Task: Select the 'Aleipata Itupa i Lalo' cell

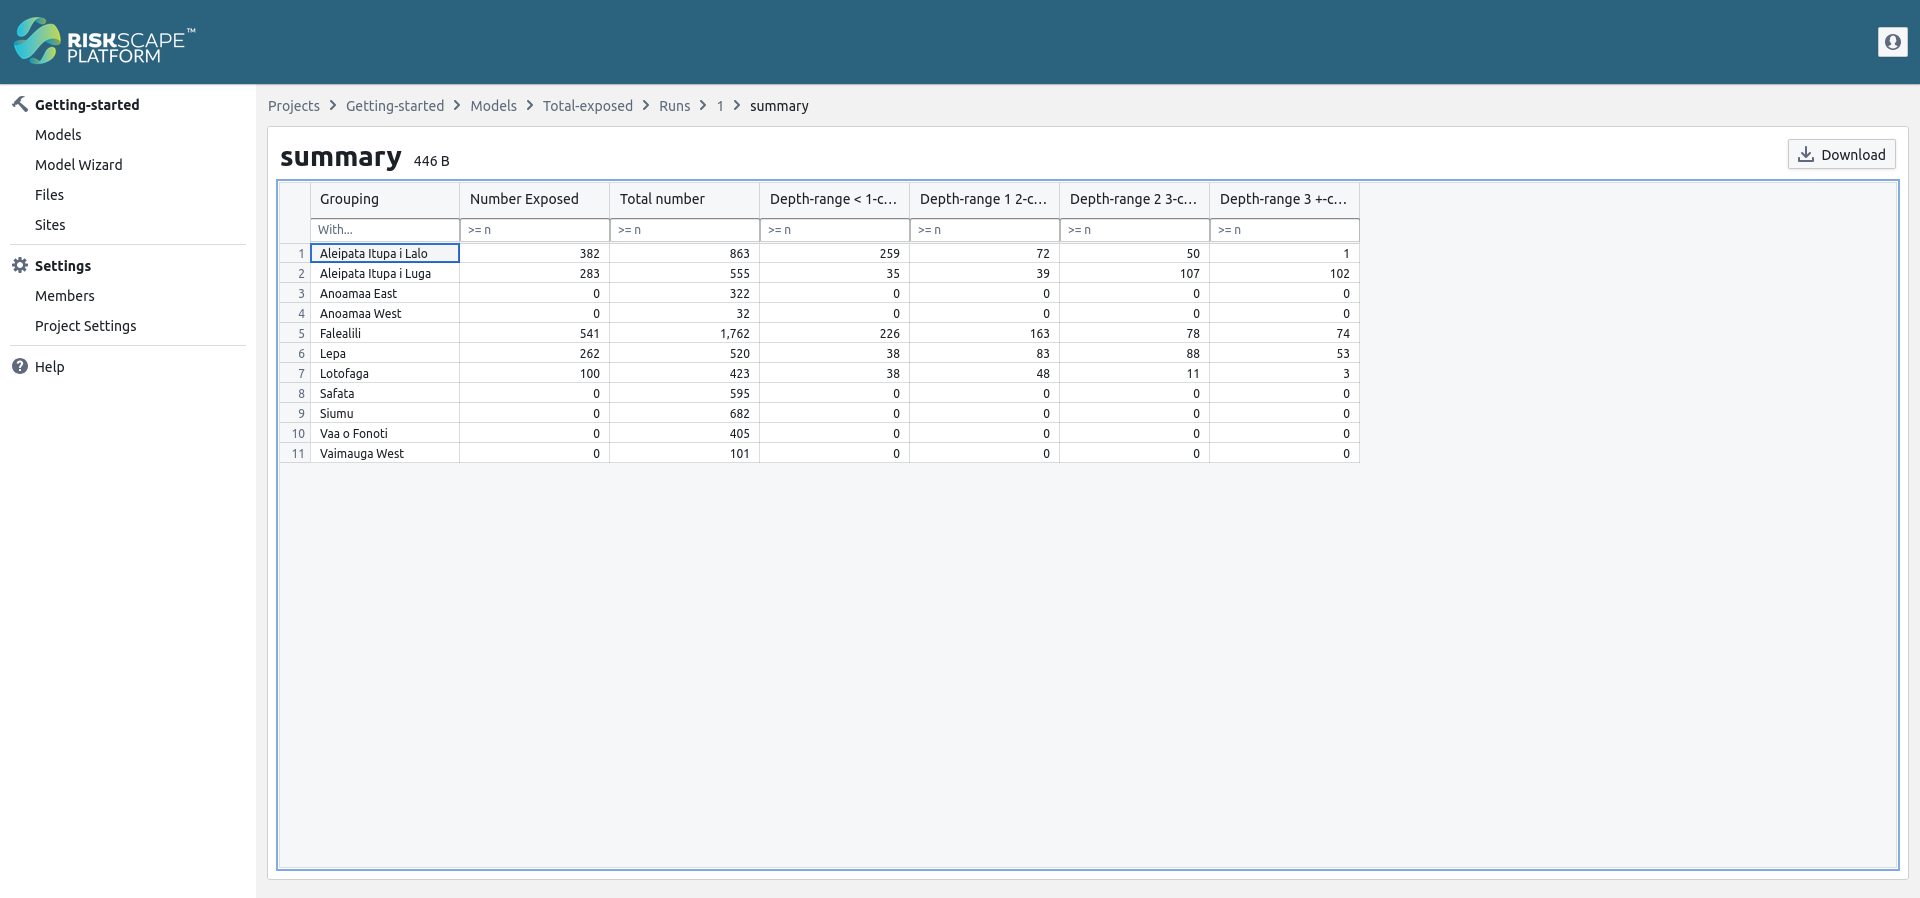Action: click(385, 254)
